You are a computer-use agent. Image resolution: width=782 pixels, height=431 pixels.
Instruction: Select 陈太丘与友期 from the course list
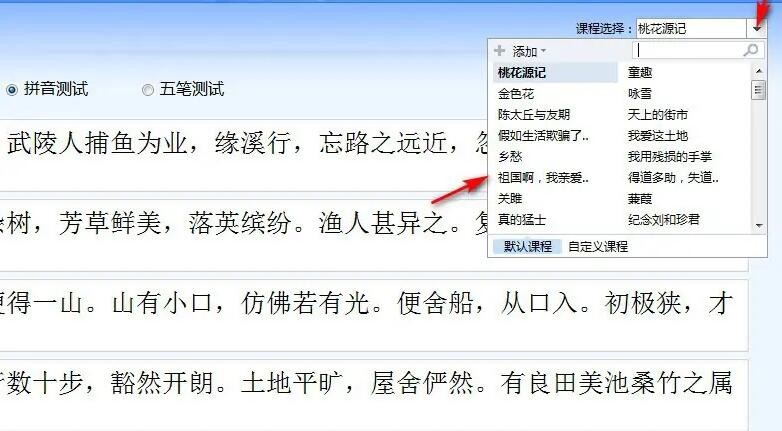point(534,115)
